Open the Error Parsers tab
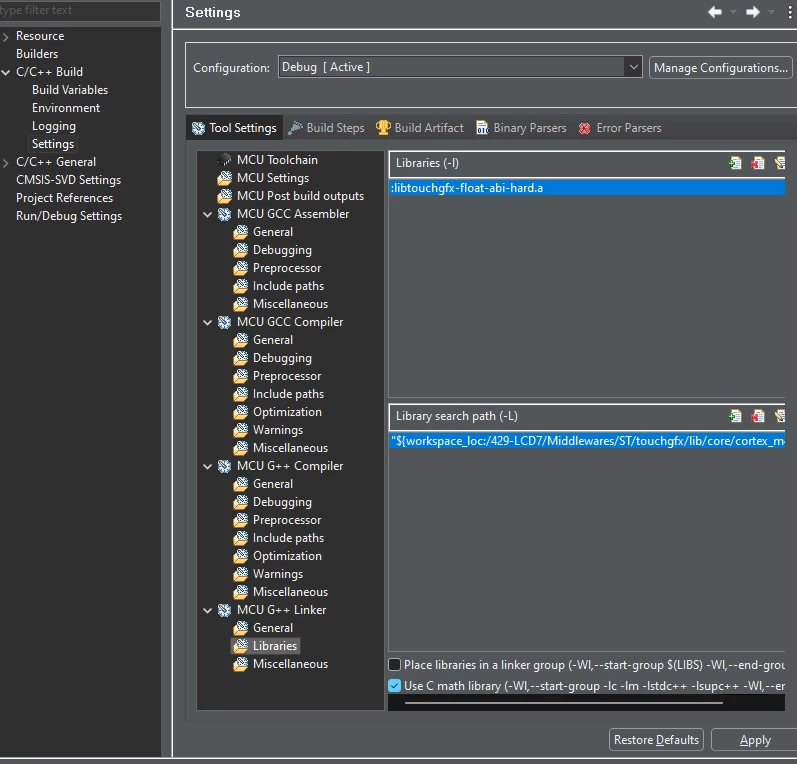797x764 pixels. 620,128
